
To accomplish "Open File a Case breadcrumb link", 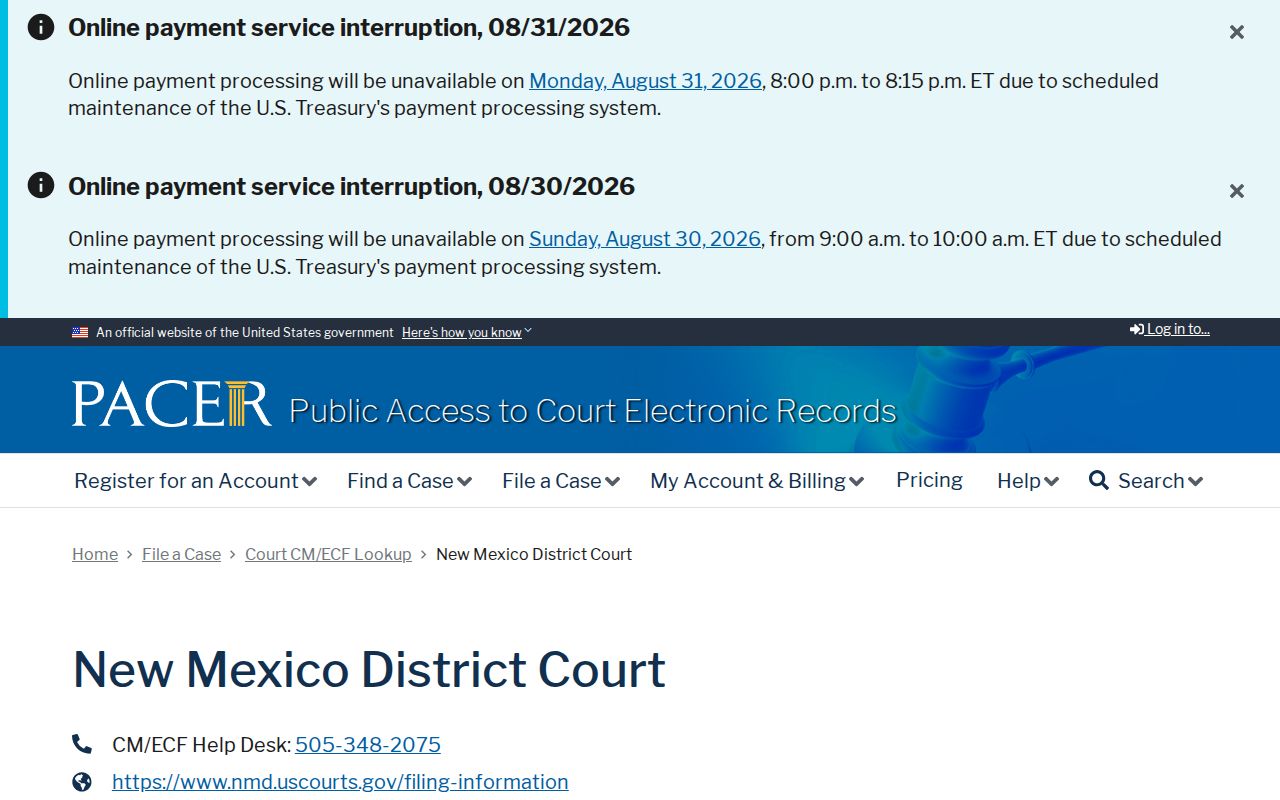I will pos(181,554).
